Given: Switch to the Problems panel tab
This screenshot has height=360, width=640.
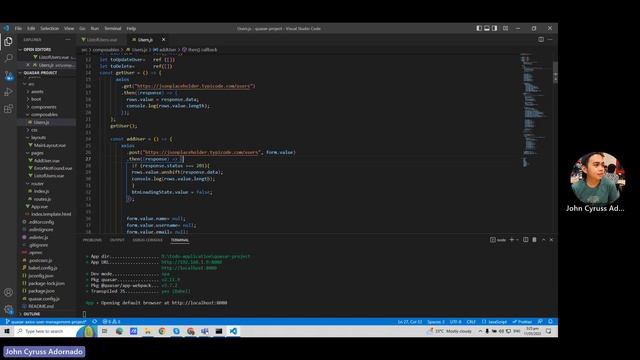Looking at the screenshot, I should pyautogui.click(x=92, y=240).
